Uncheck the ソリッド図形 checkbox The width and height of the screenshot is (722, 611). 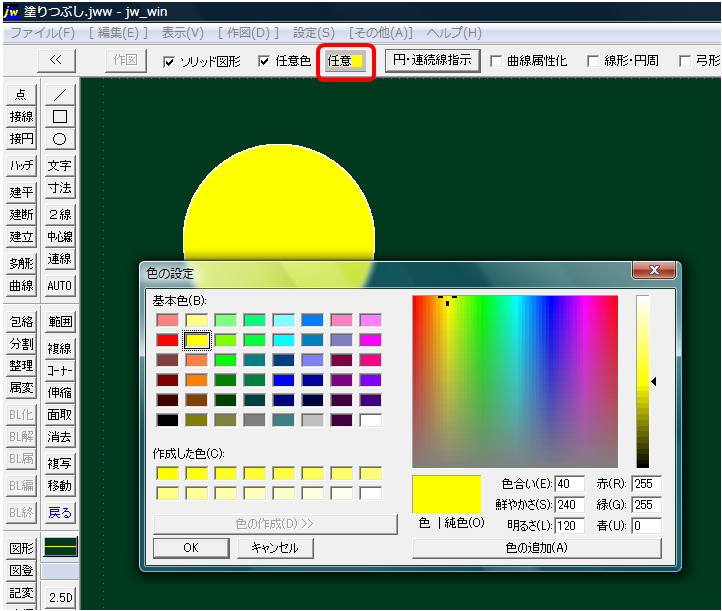point(170,61)
